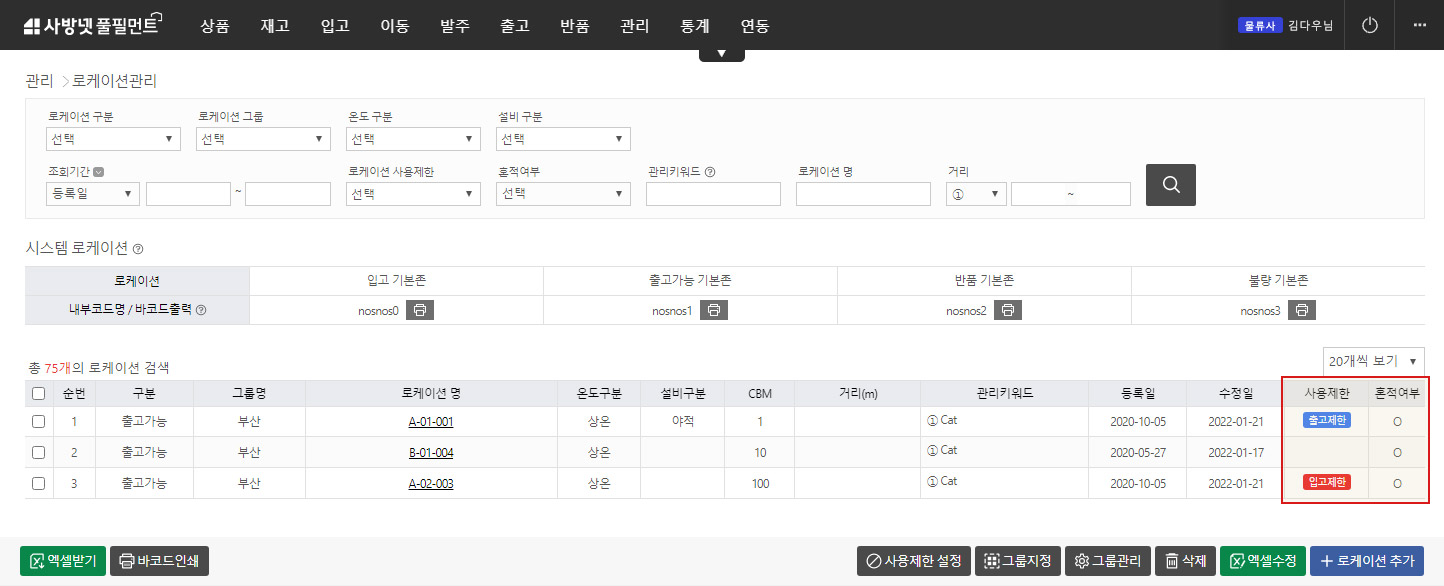Open the 20개씩 보기 page size dropdown

(x=1373, y=360)
